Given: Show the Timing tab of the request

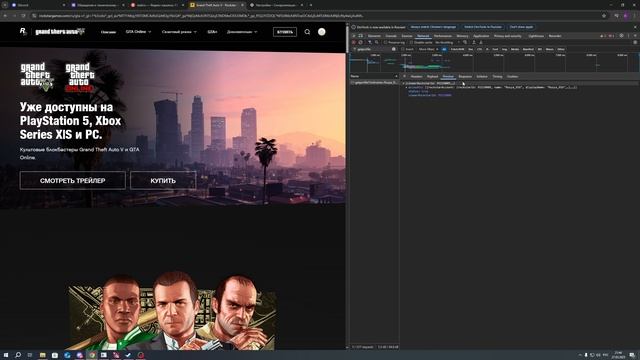Looking at the screenshot, I should click(x=497, y=76).
